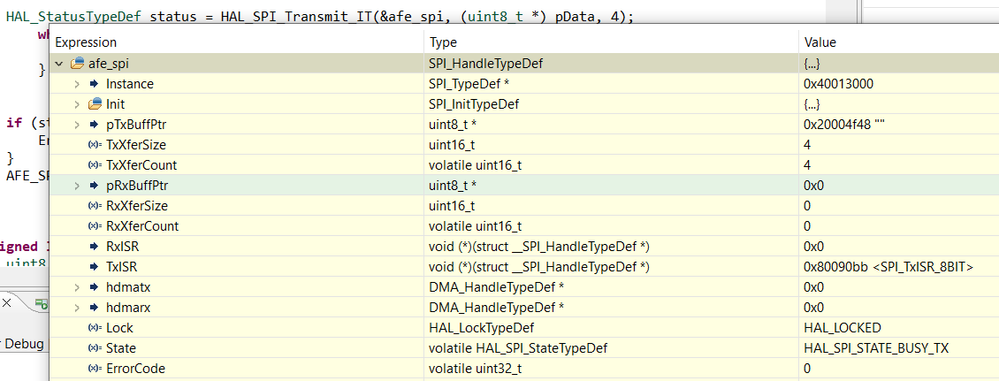Select the TxXferCount row
Screen dimensions: 999x381
click(x=524, y=165)
